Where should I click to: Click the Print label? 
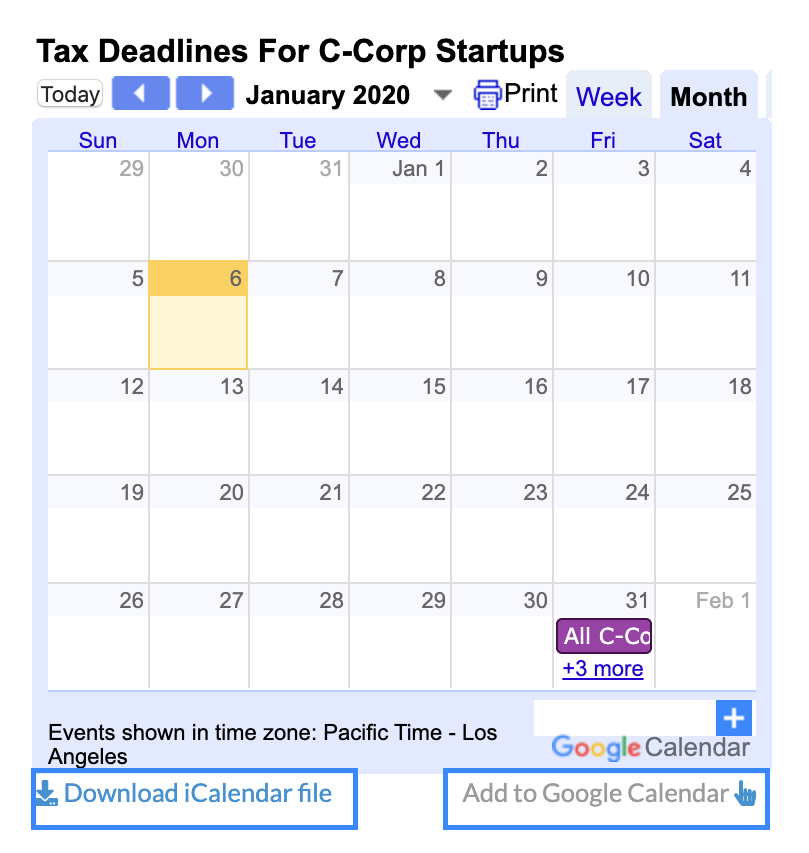[x=530, y=93]
